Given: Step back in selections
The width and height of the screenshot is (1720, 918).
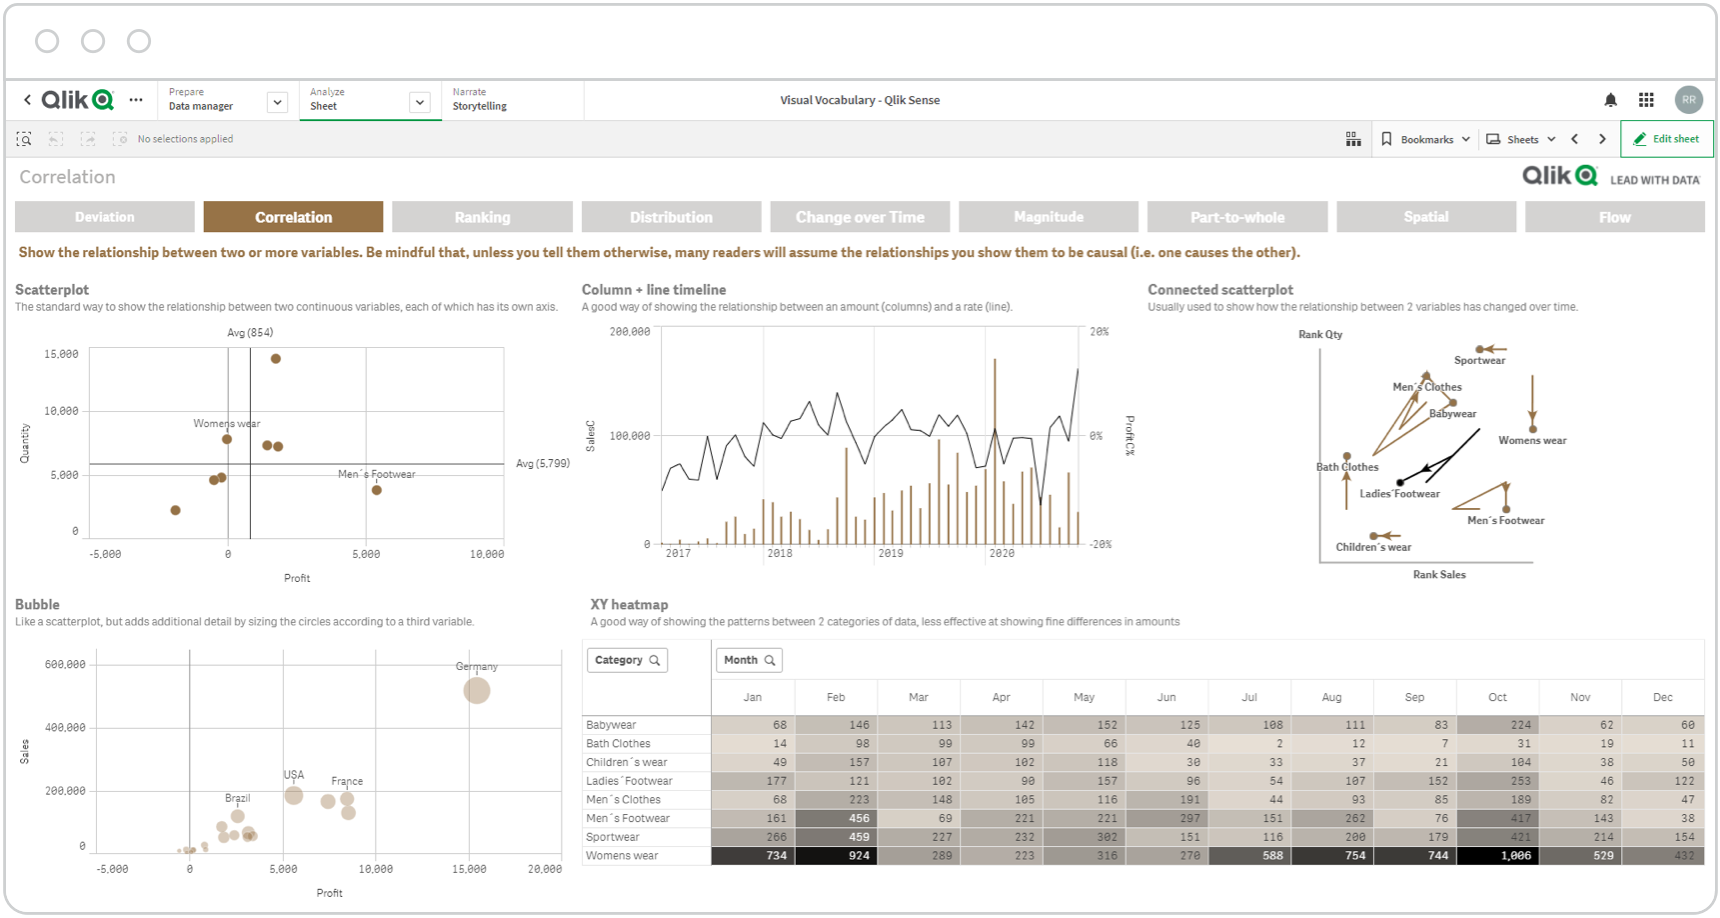Looking at the screenshot, I should coord(56,139).
